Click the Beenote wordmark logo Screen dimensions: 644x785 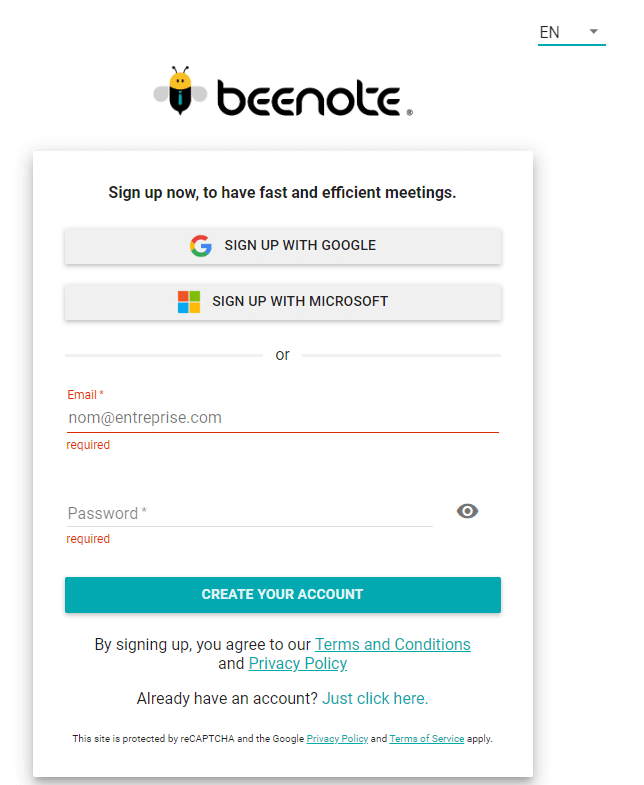point(315,98)
